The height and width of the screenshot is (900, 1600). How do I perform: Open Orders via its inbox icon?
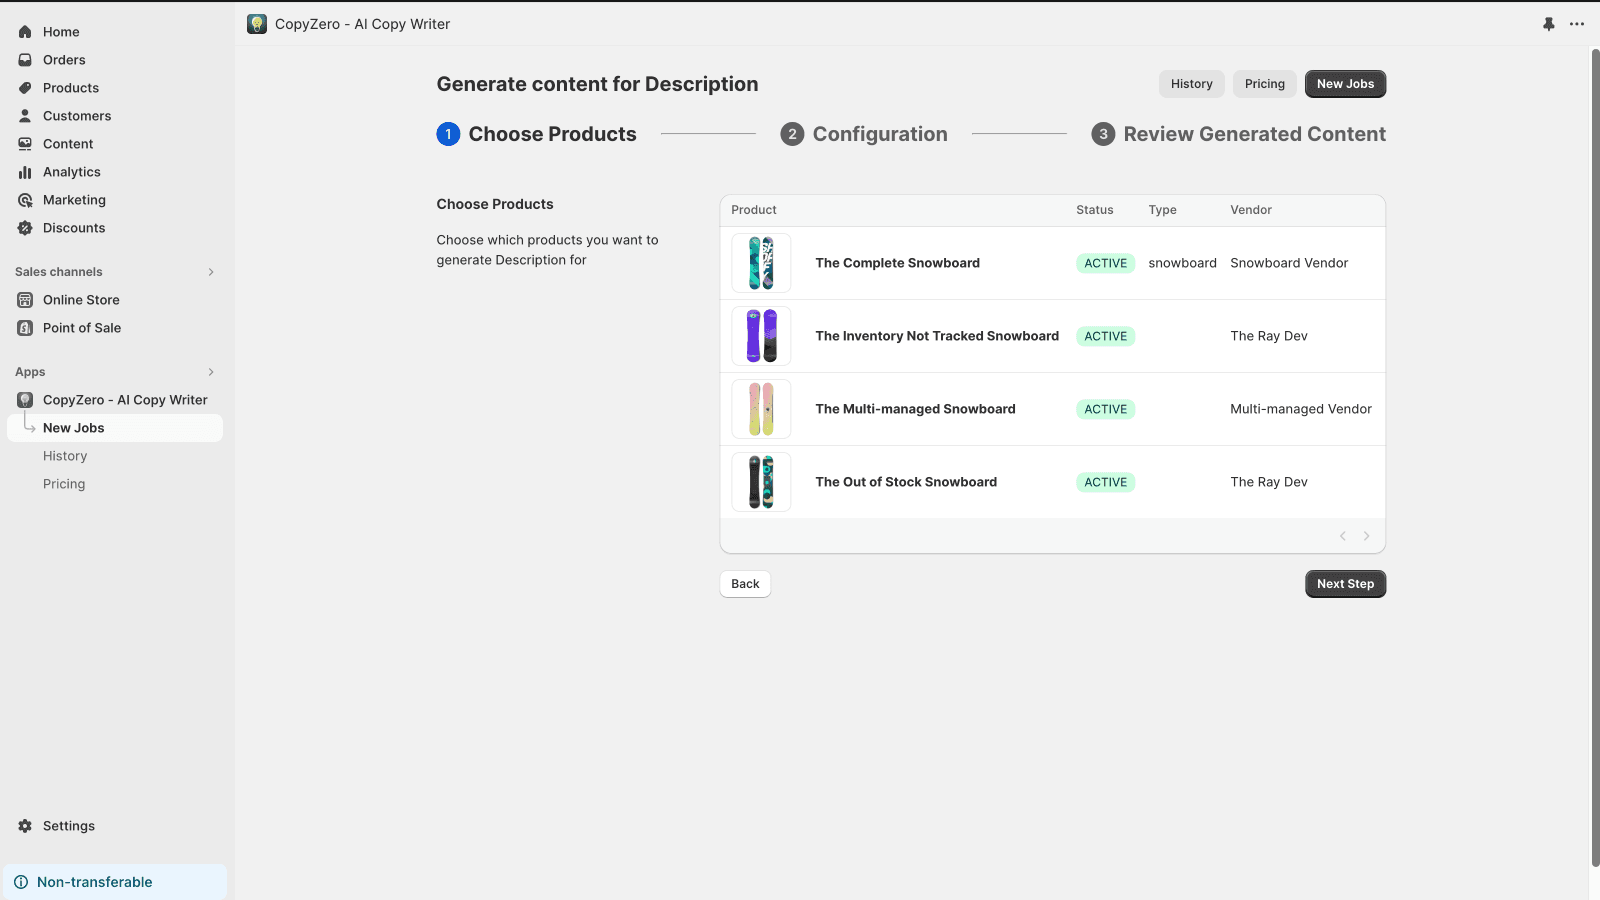click(x=25, y=60)
